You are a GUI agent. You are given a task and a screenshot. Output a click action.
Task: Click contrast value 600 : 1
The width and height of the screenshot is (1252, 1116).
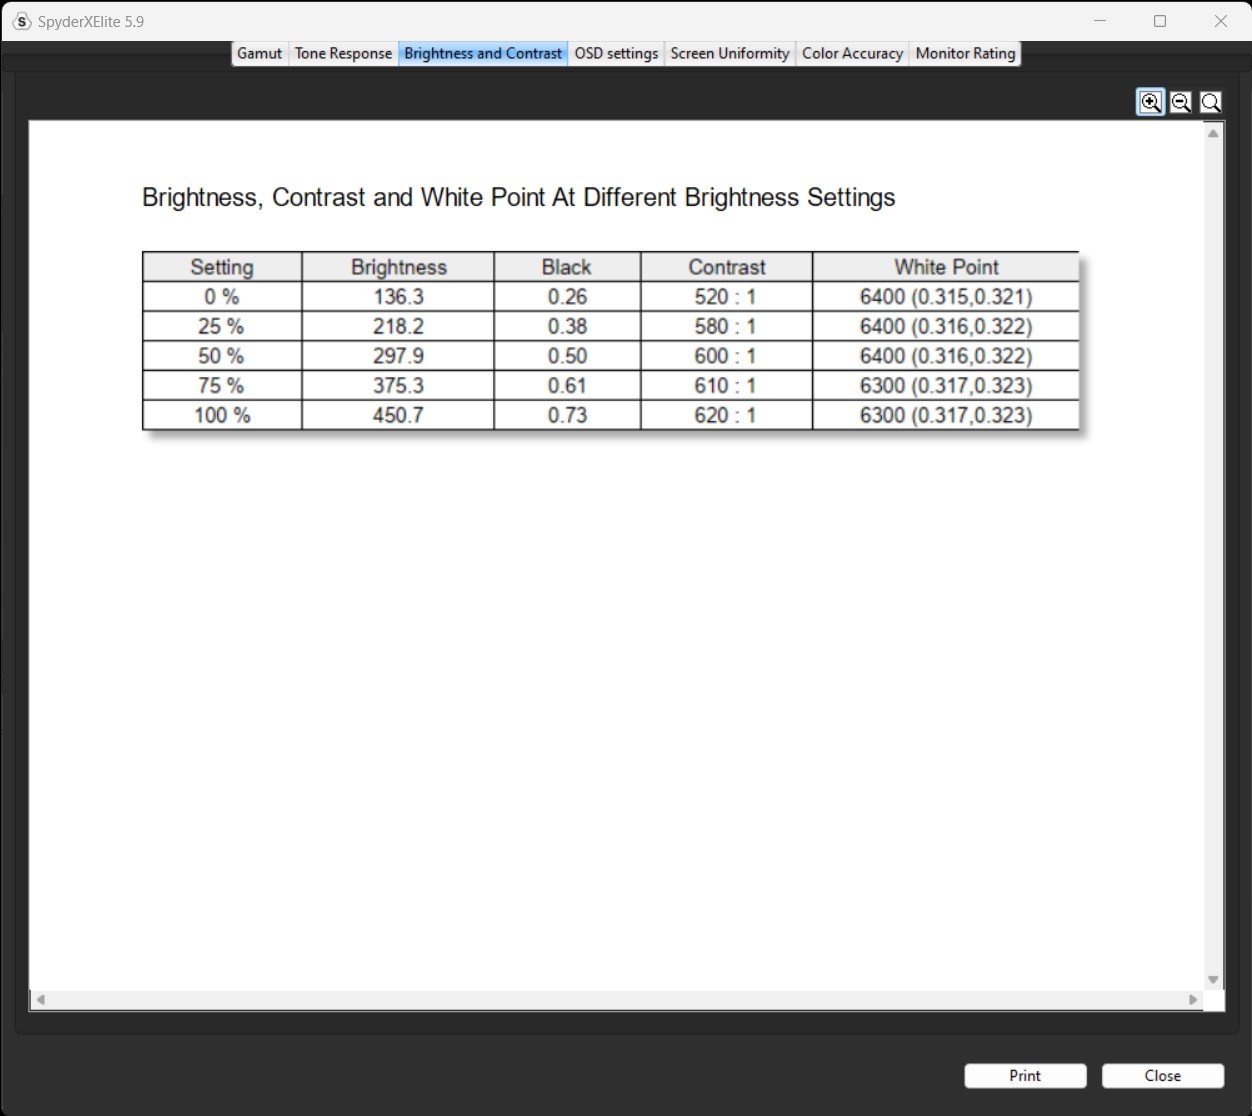[726, 356]
